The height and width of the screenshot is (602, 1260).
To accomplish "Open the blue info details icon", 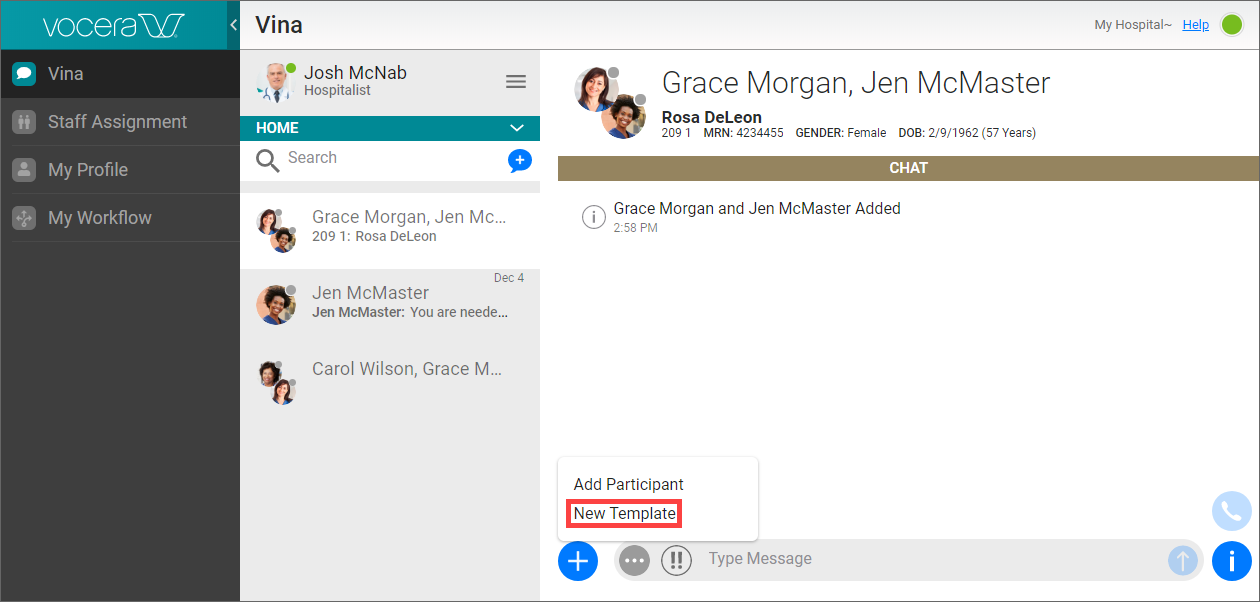I will [1231, 561].
